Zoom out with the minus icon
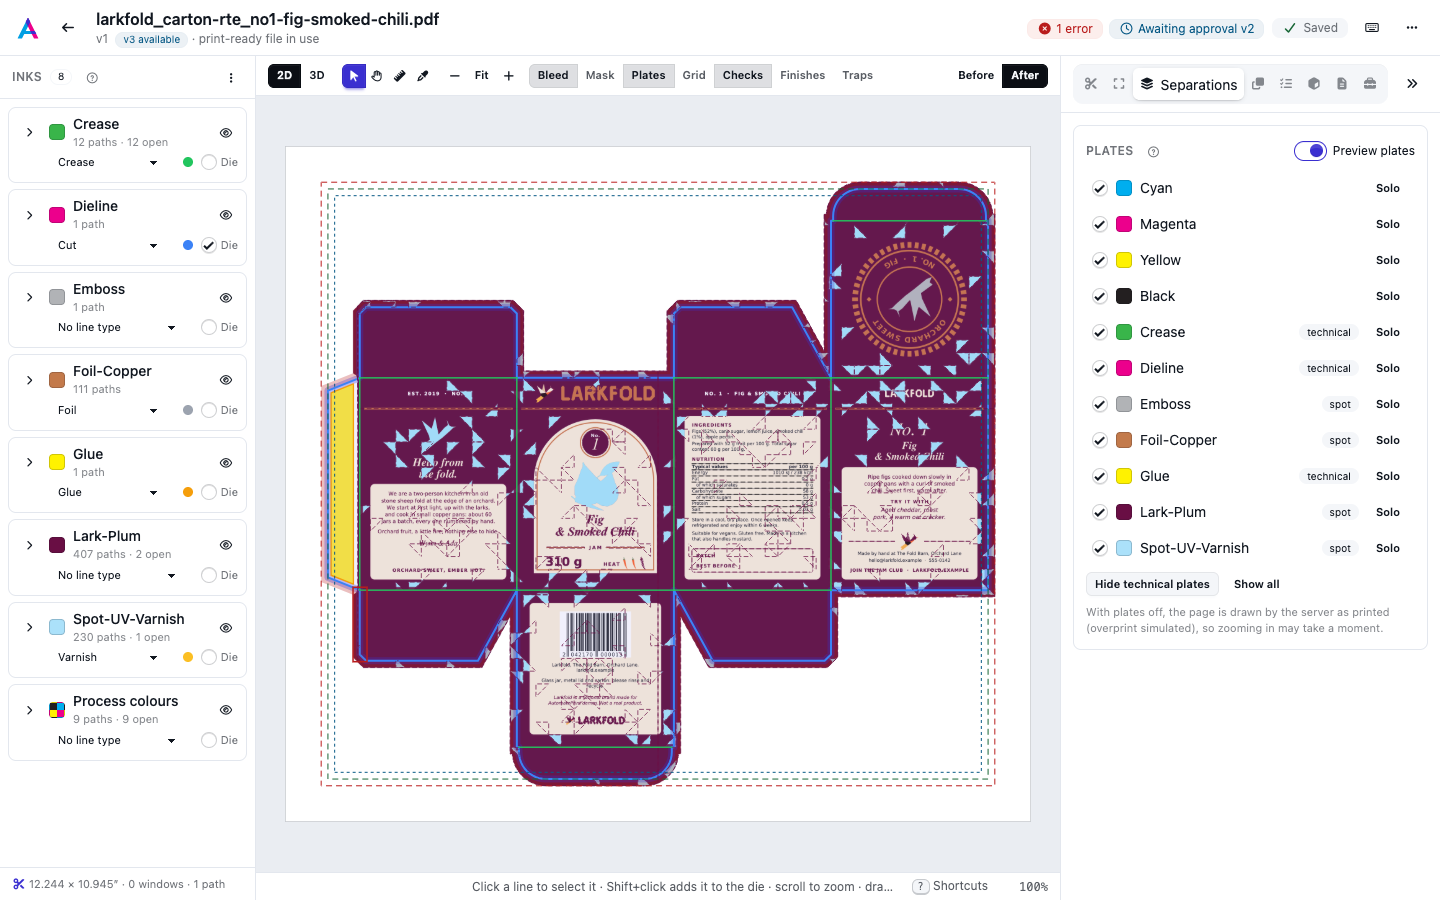This screenshot has height=900, width=1440. (455, 76)
